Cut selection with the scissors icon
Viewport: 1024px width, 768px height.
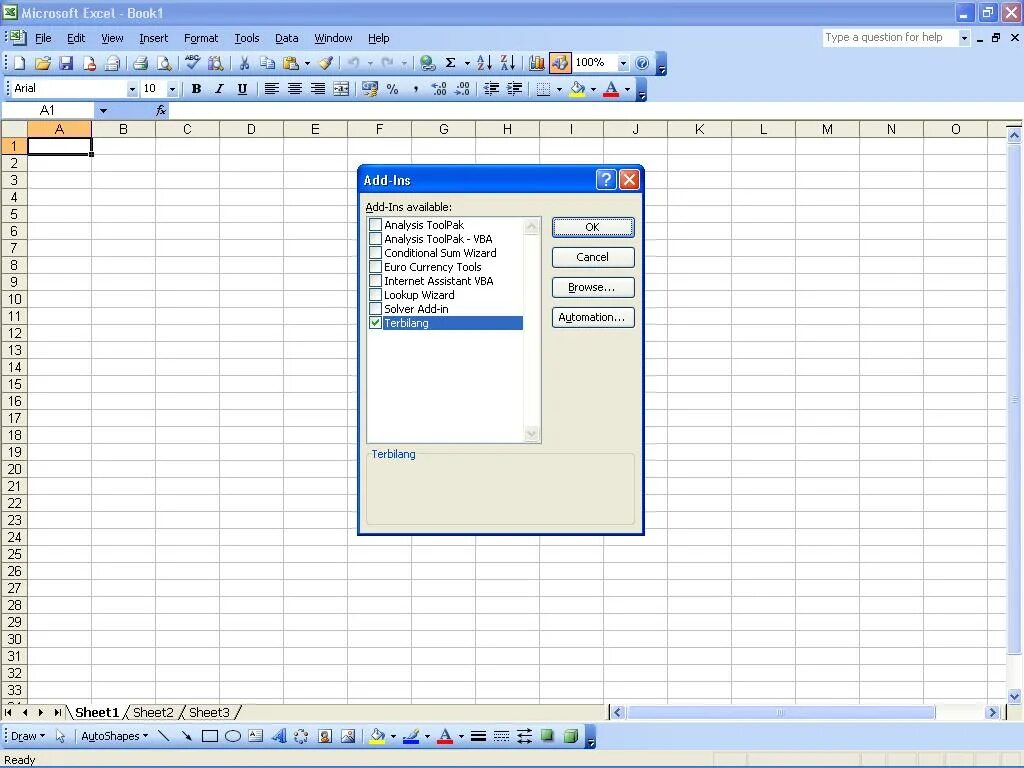244,63
